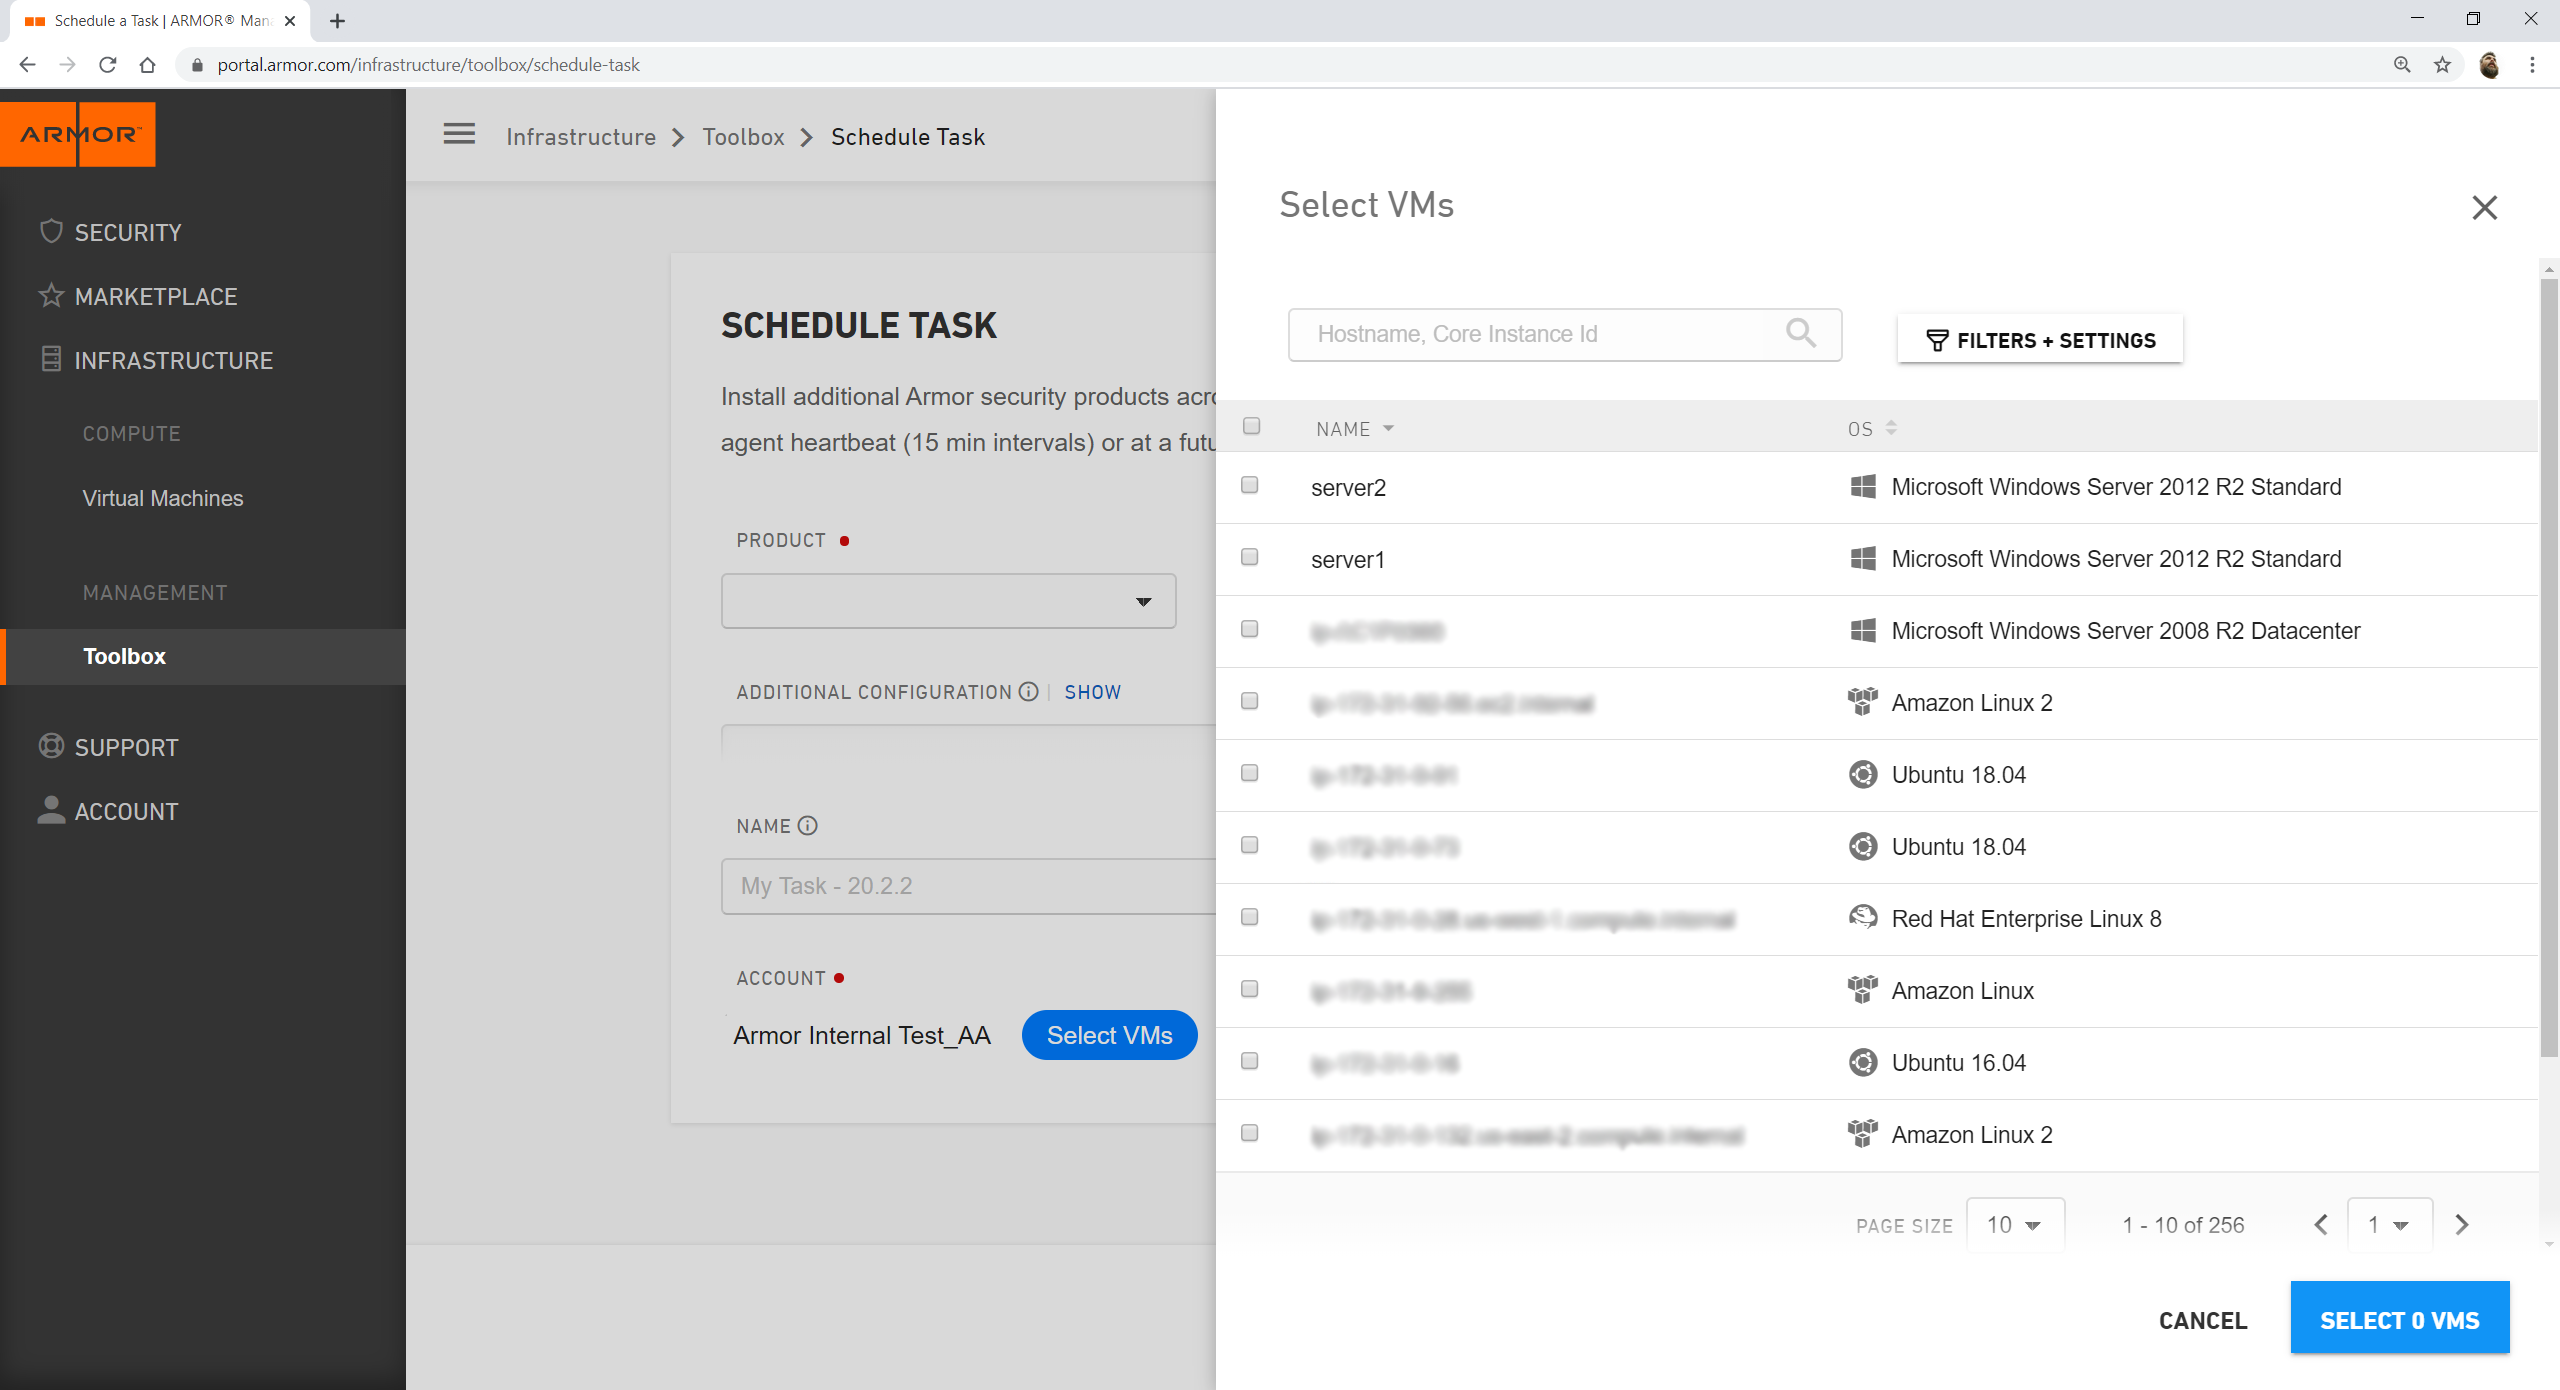Click the Armor logo

(x=78, y=134)
